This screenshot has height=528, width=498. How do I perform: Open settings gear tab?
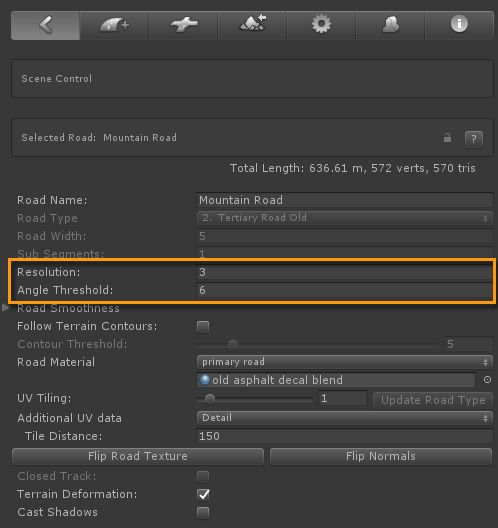coord(322,25)
